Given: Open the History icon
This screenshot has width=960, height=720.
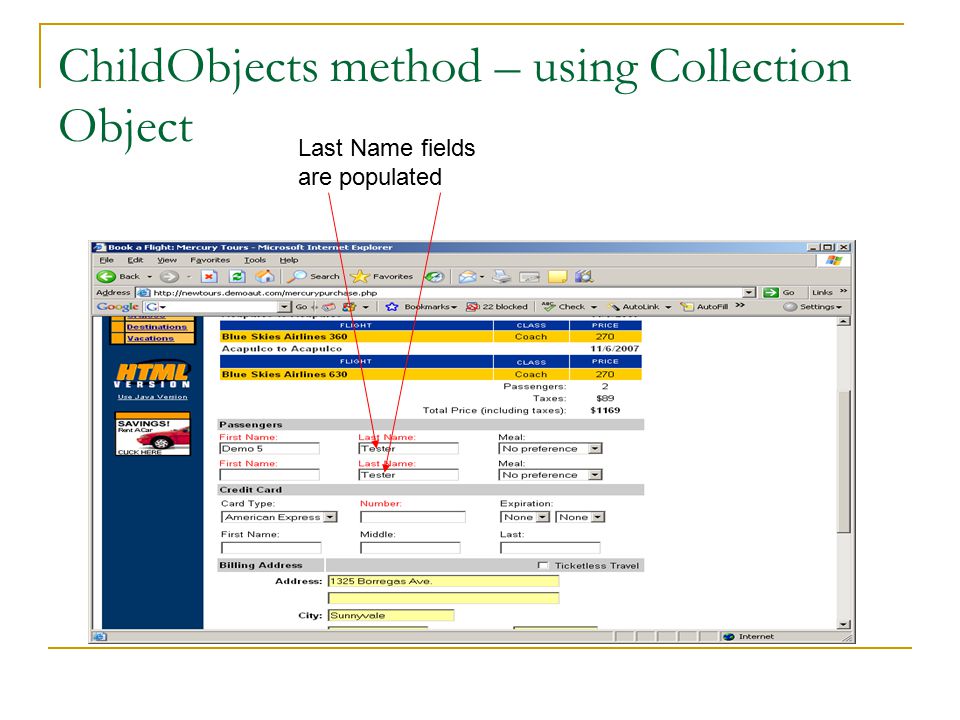Looking at the screenshot, I should (x=434, y=277).
